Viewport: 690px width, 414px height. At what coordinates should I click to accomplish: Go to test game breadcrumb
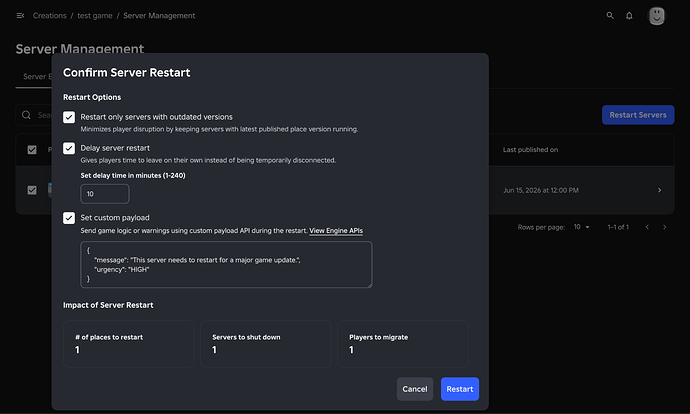pyautogui.click(x=95, y=15)
